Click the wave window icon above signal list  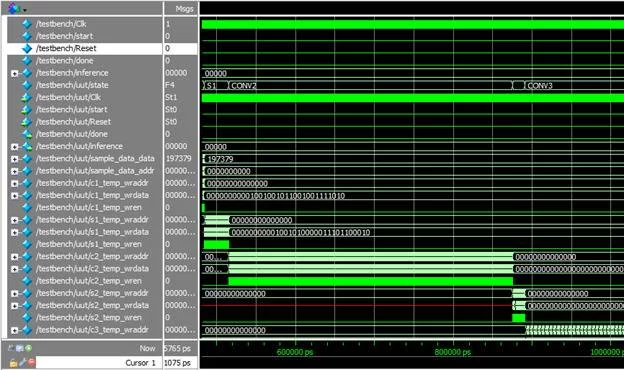coord(14,8)
